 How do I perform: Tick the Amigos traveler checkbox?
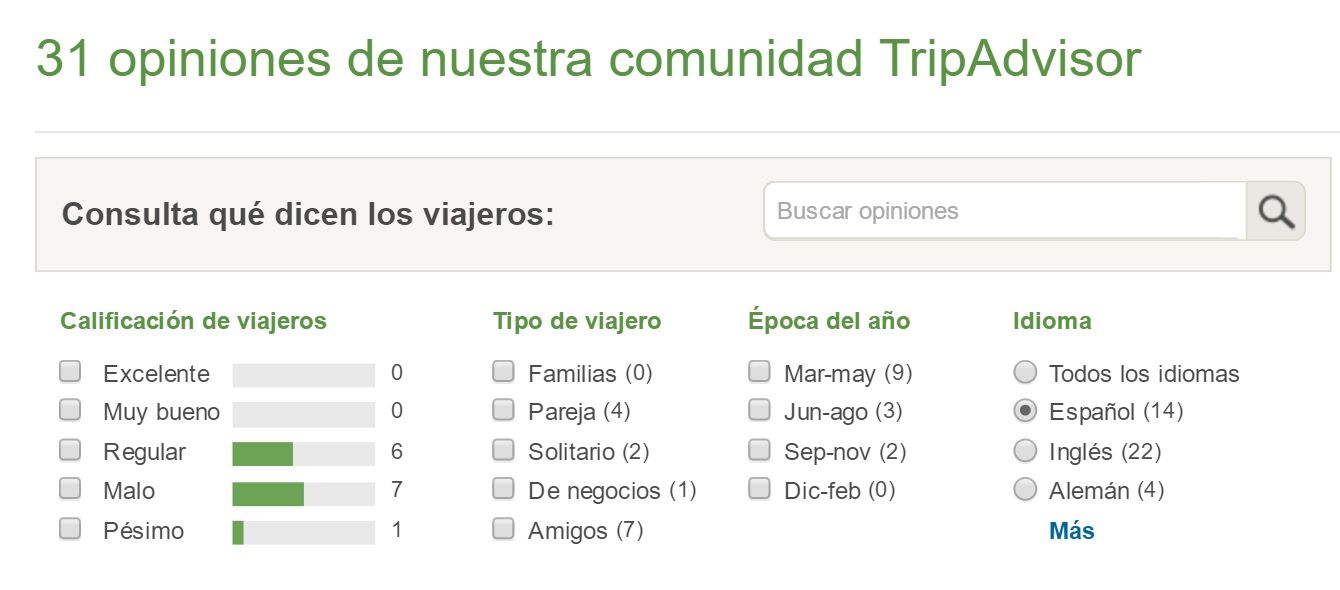[504, 529]
